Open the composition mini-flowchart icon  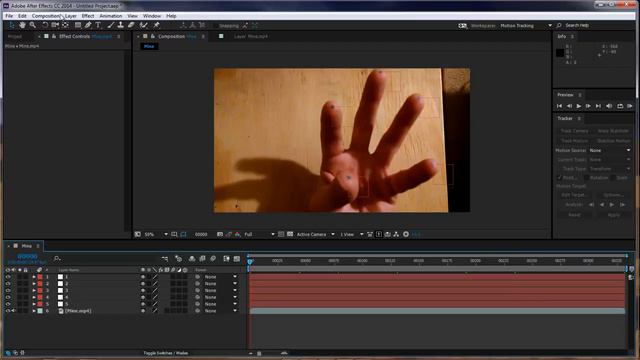tap(165, 259)
